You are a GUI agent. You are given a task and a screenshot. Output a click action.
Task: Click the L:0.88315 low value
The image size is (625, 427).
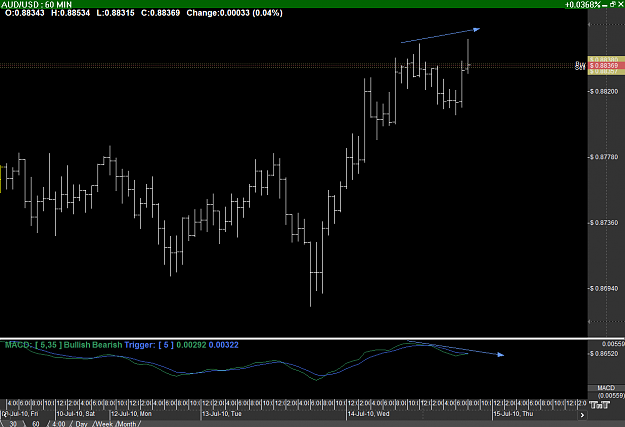[116, 13]
